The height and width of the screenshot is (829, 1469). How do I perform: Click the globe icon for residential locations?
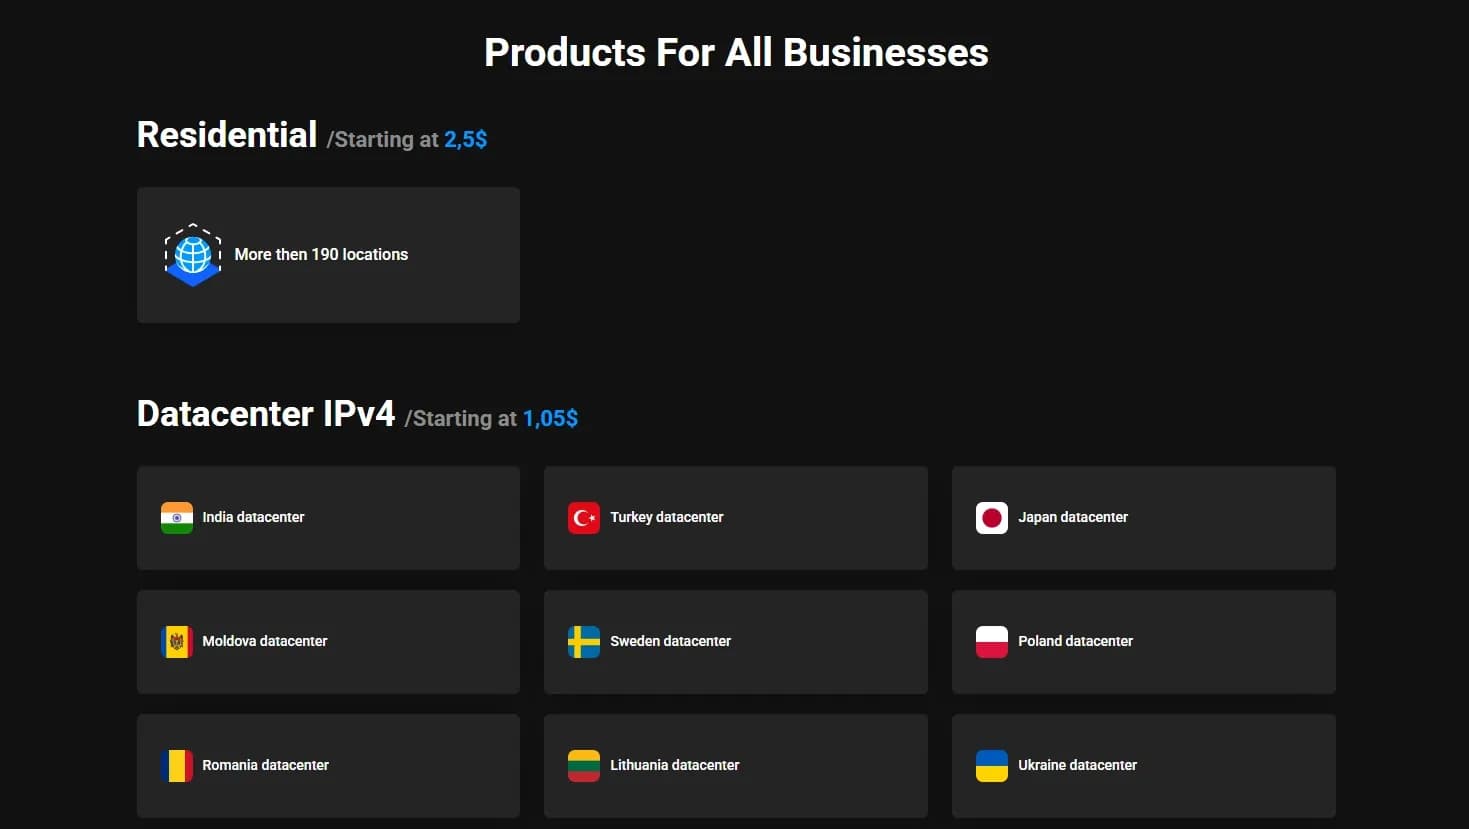192,255
